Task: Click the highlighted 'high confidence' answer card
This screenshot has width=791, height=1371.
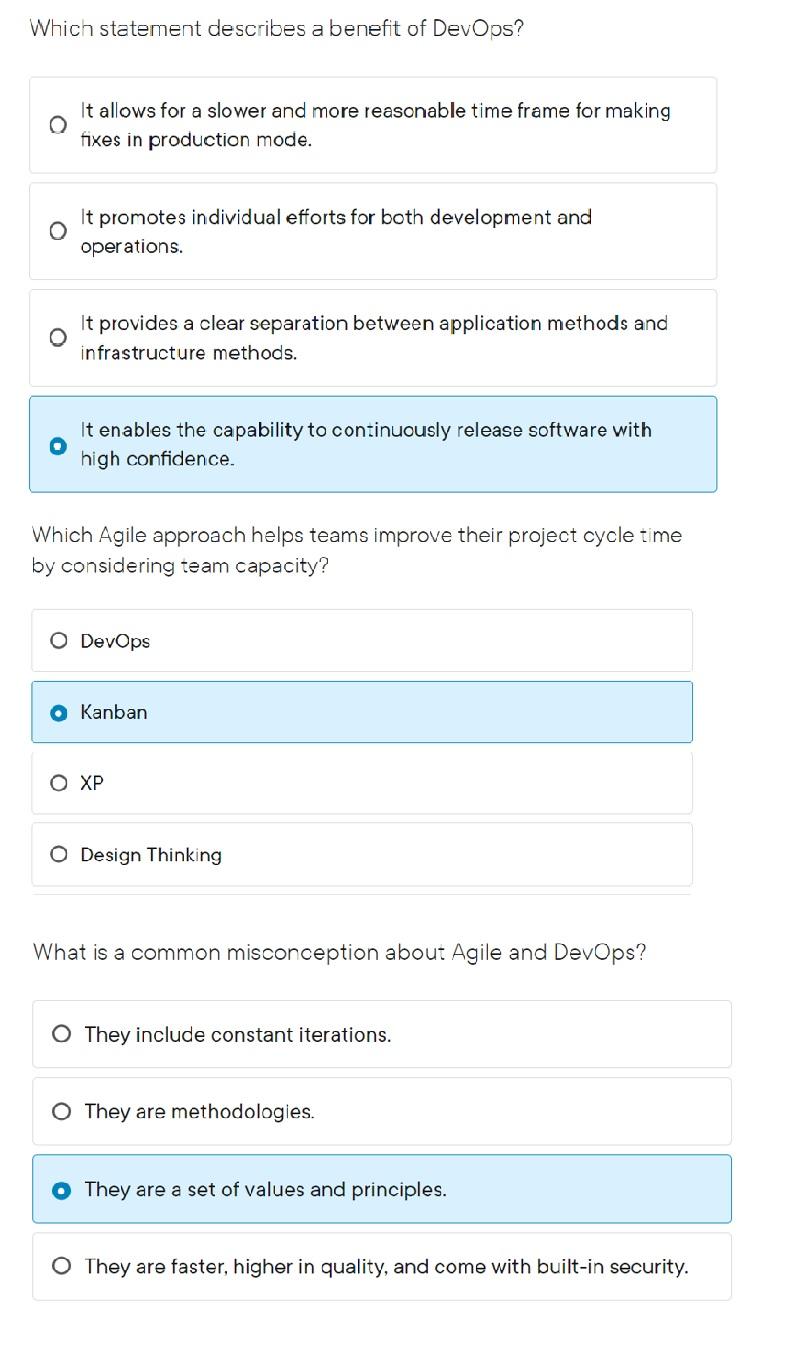Action: point(373,444)
